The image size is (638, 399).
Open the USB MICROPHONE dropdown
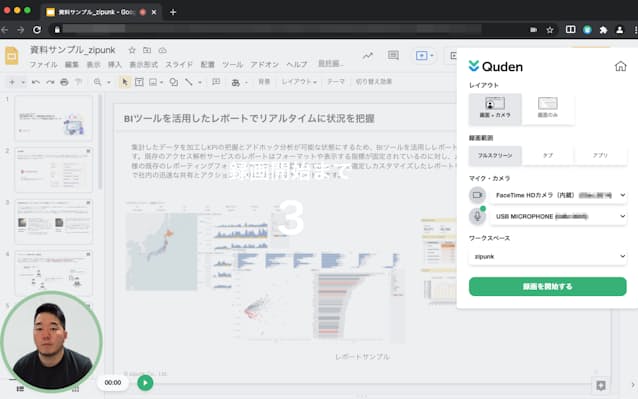coord(559,216)
